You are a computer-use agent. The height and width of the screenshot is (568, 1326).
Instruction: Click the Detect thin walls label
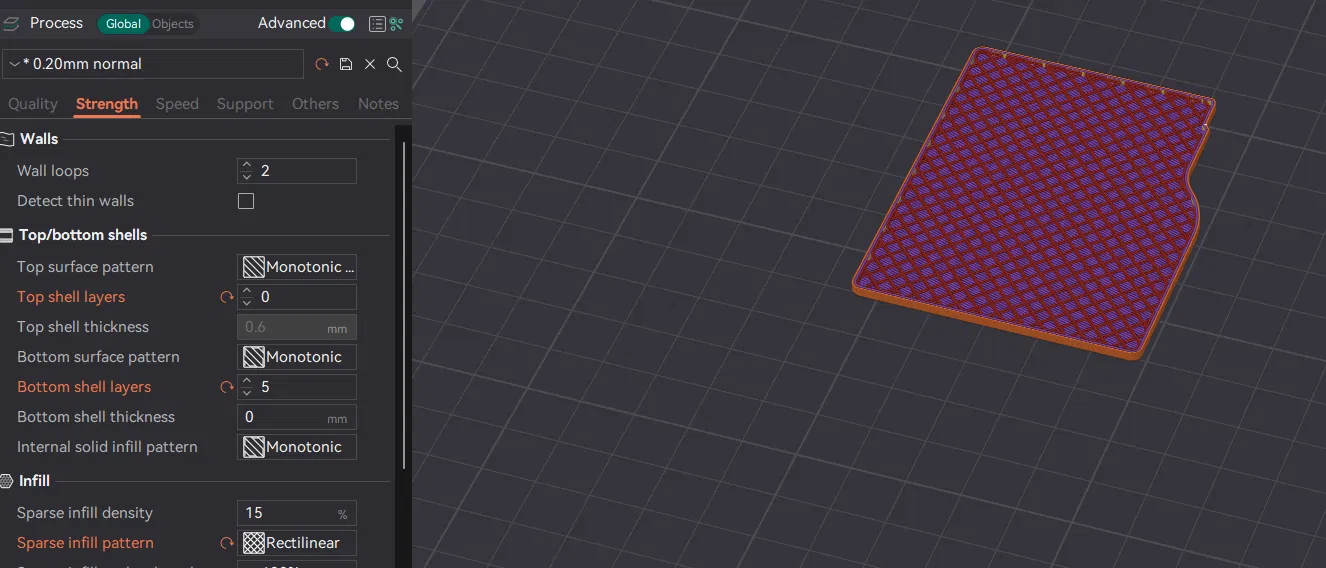pyautogui.click(x=75, y=201)
